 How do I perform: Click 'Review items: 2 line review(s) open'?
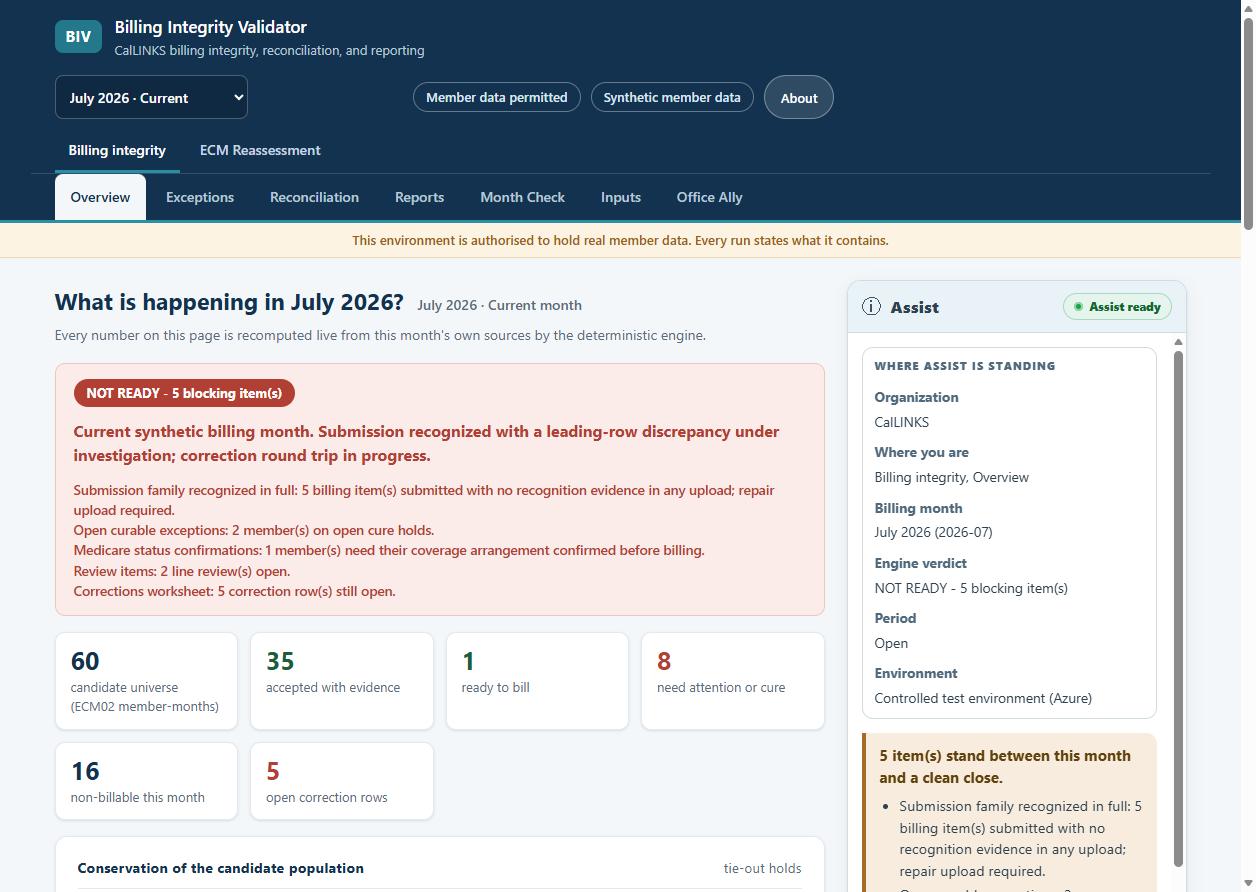[x=182, y=571]
